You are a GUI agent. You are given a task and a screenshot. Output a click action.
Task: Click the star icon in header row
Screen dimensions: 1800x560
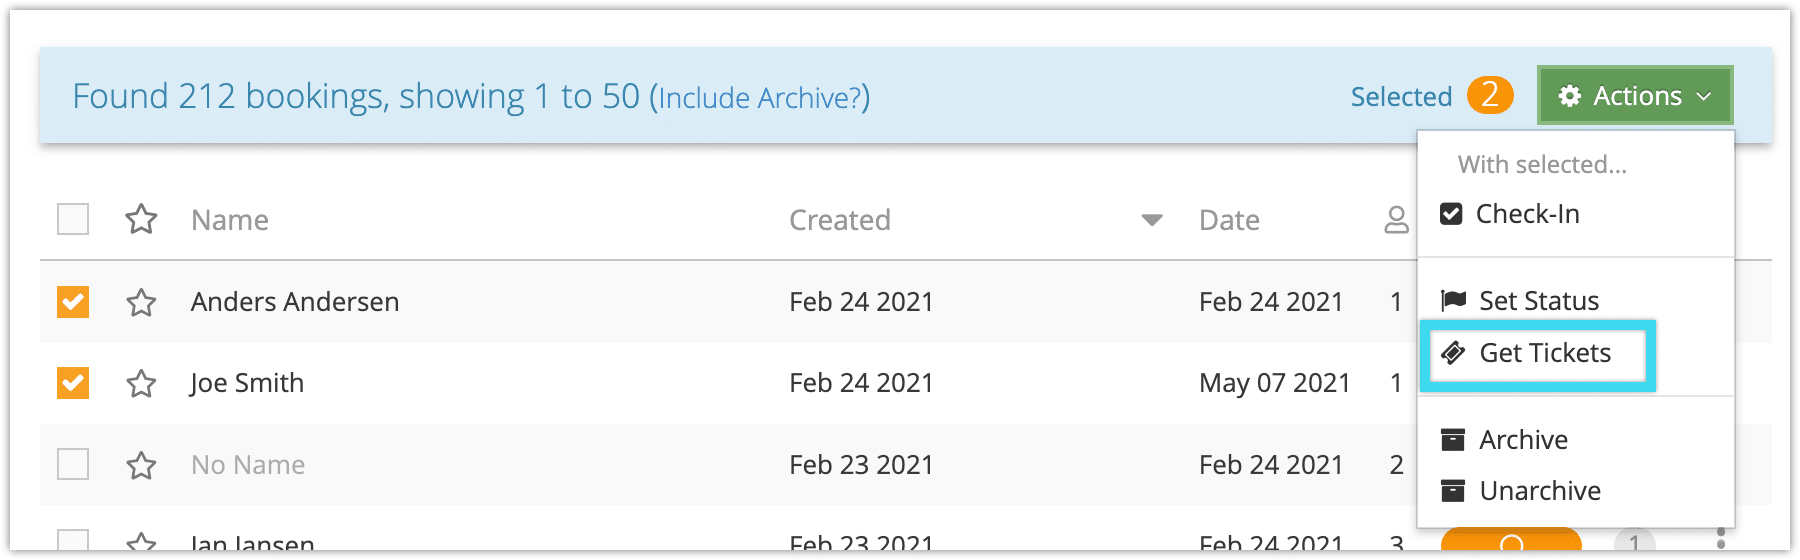(141, 219)
